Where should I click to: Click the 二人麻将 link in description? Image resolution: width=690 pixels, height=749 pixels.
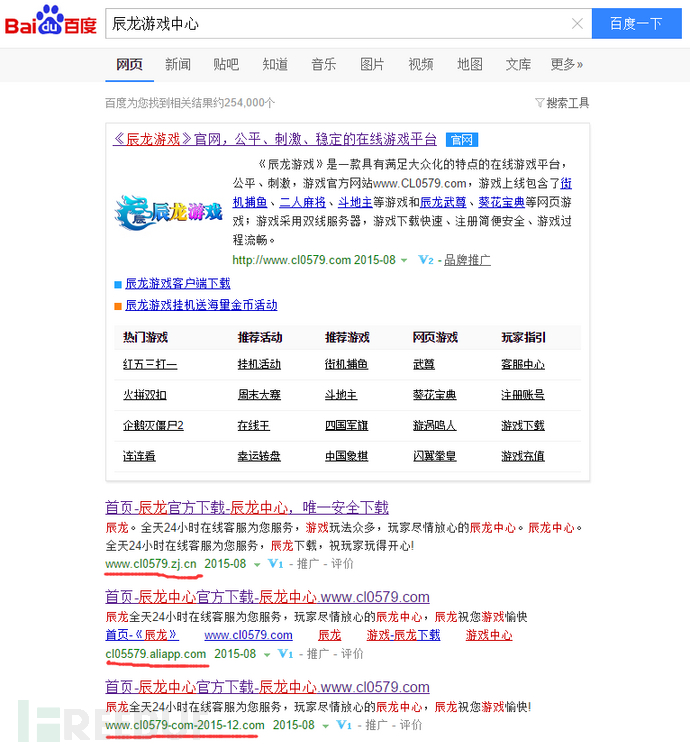302,202
